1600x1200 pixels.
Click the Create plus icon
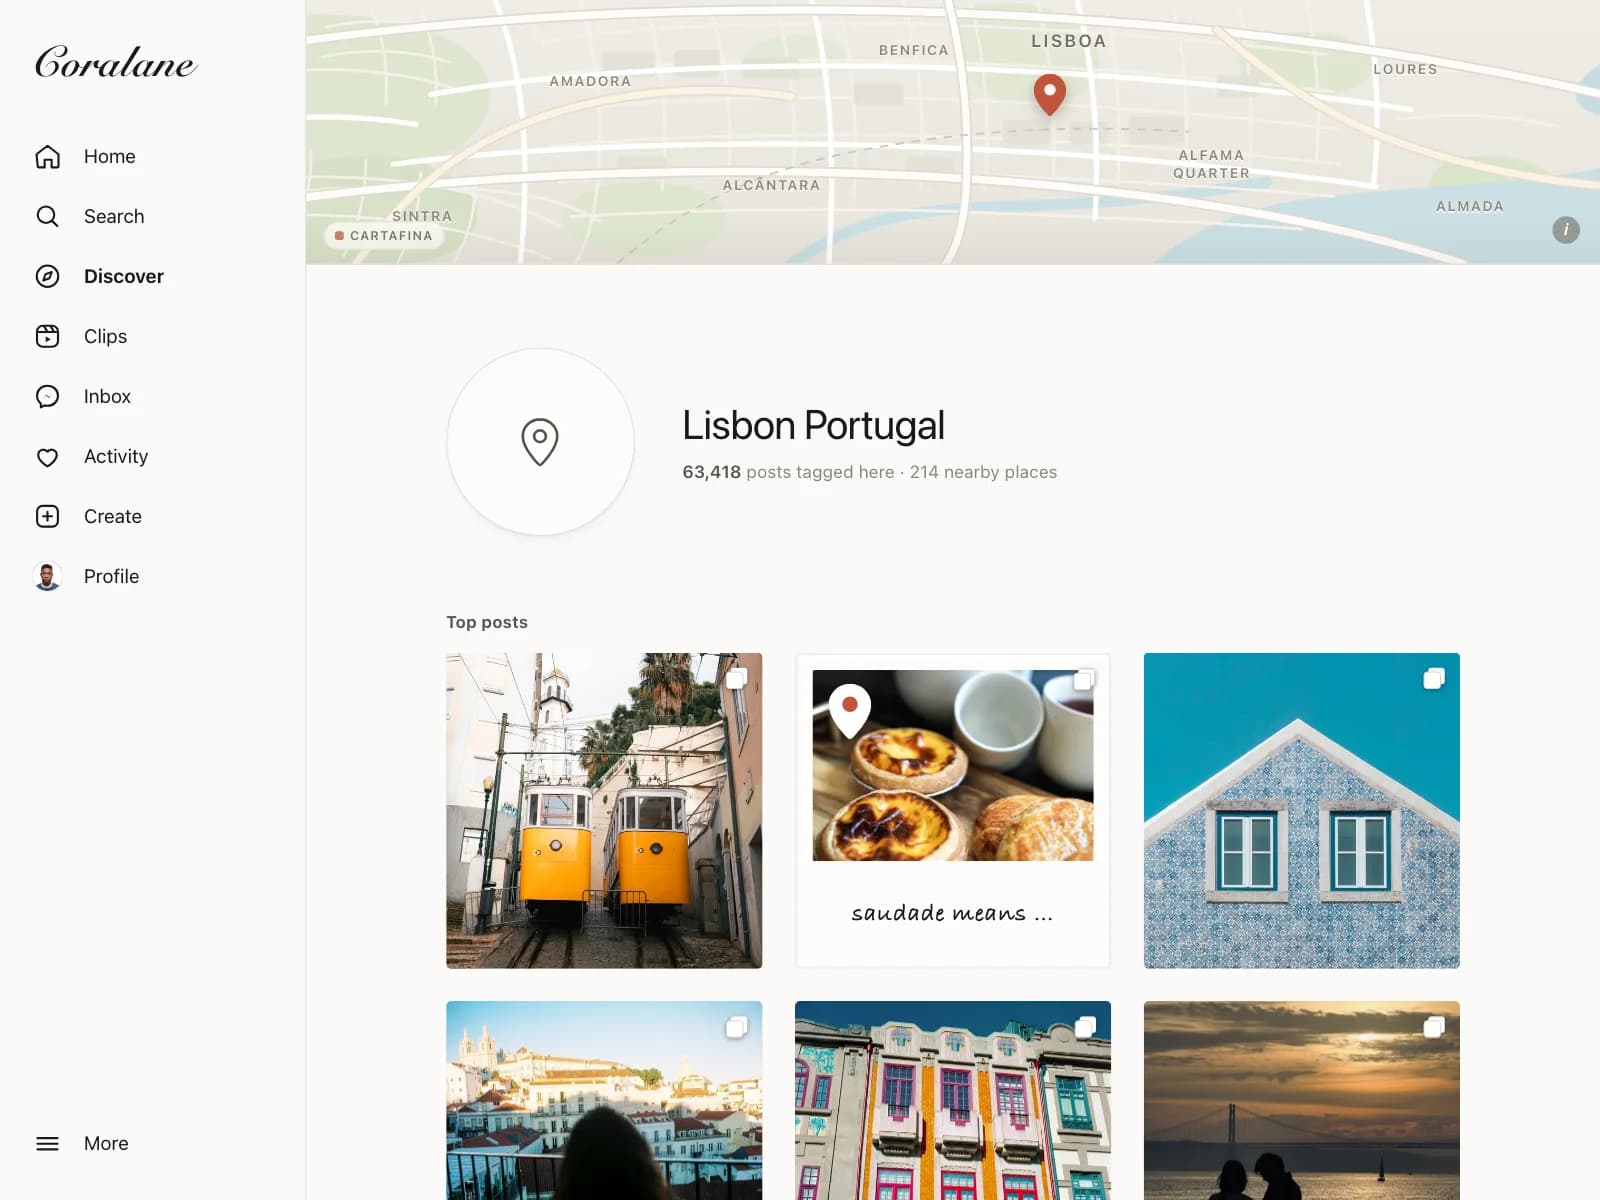[x=48, y=517]
